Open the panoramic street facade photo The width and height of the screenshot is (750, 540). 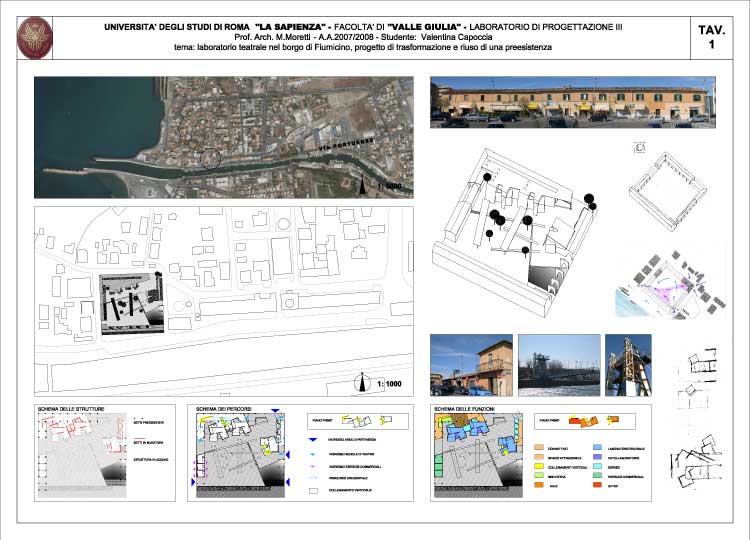point(573,102)
